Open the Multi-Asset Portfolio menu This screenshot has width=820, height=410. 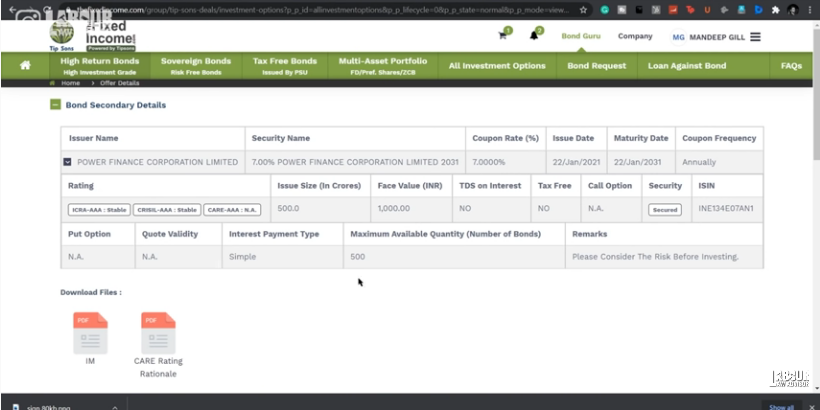pos(383,65)
